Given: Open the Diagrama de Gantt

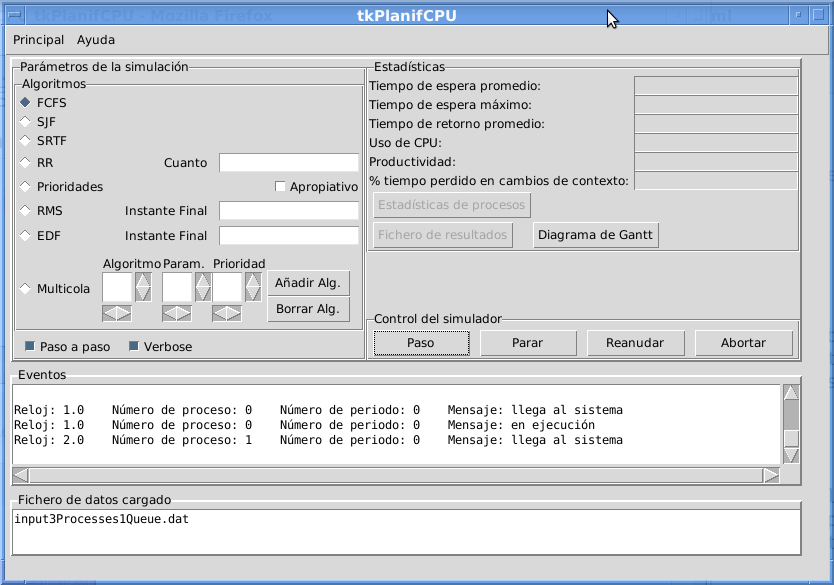Looking at the screenshot, I should click(595, 235).
